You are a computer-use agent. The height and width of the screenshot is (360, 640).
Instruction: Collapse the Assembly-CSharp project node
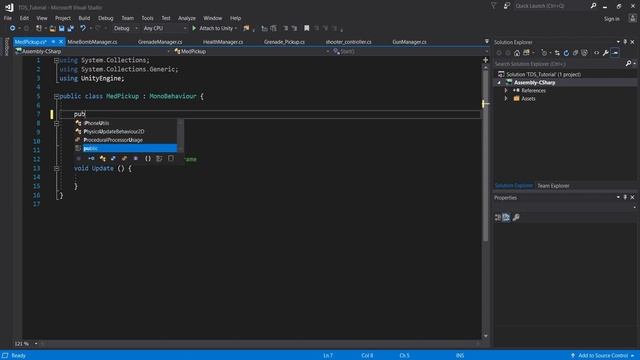(x=499, y=83)
